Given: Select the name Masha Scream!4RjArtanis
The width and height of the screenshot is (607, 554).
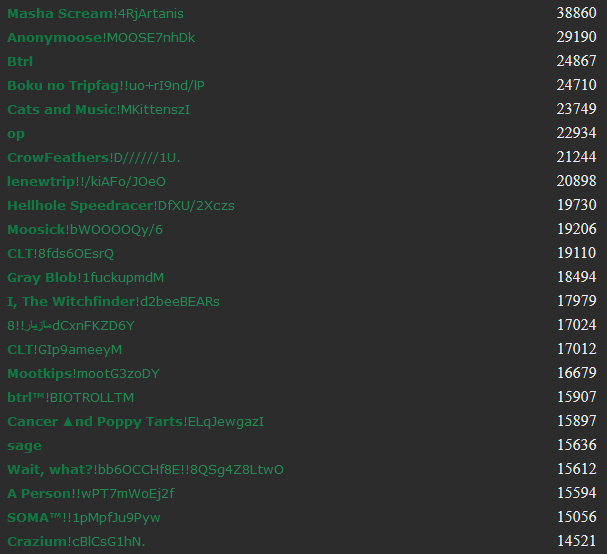Looking at the screenshot, I should 95,14.
